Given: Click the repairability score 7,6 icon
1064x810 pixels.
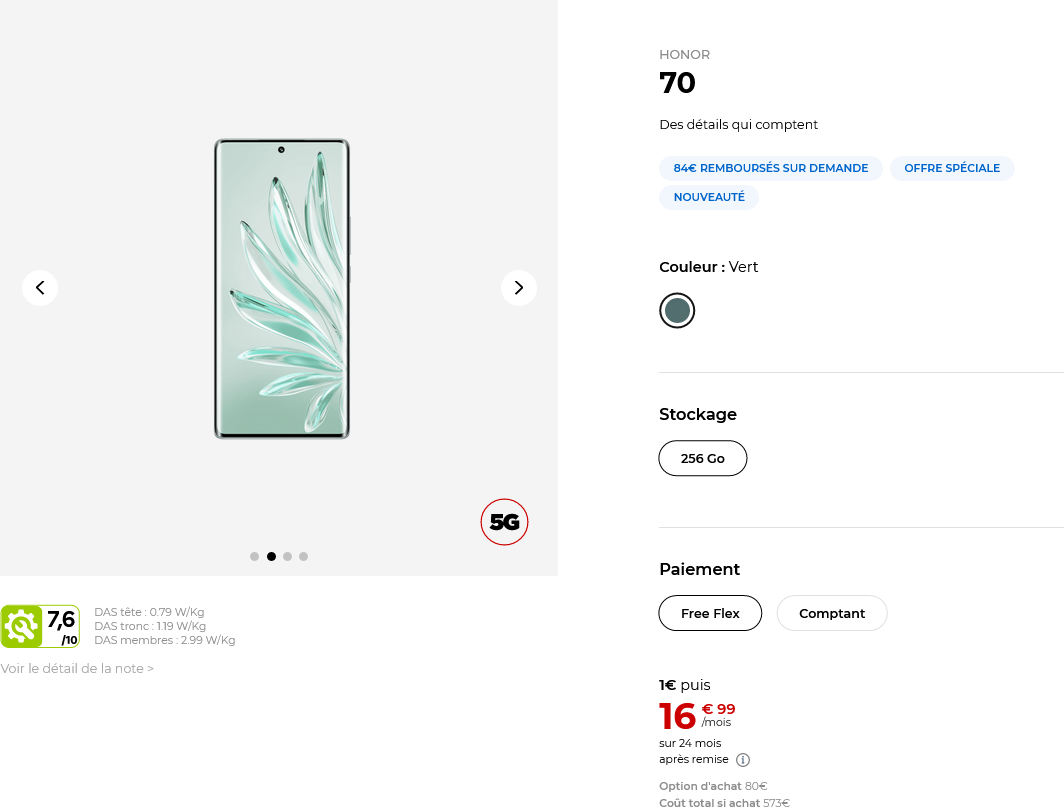Looking at the screenshot, I should click(x=40, y=627).
